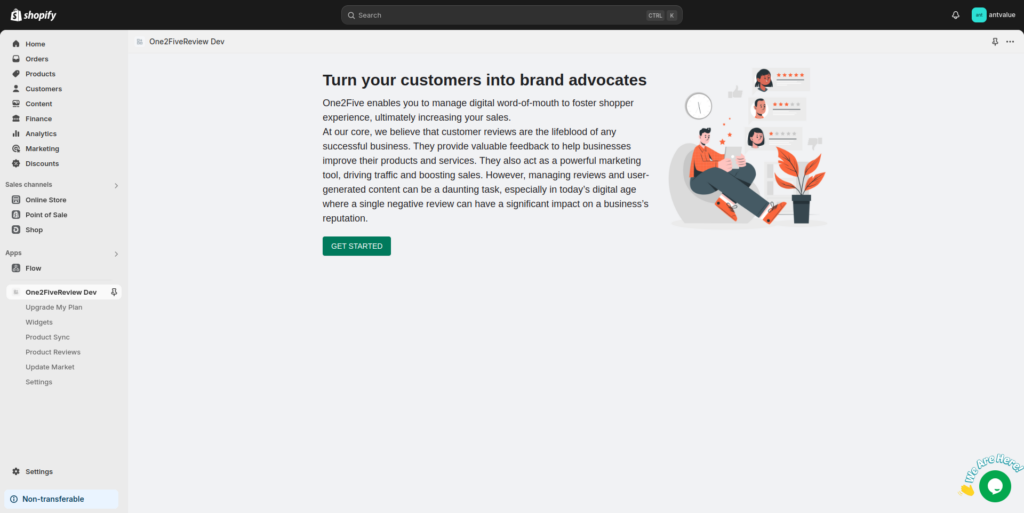The height and width of the screenshot is (513, 1024).
Task: Go to Orders in the sidebar
Action: click(x=36, y=59)
